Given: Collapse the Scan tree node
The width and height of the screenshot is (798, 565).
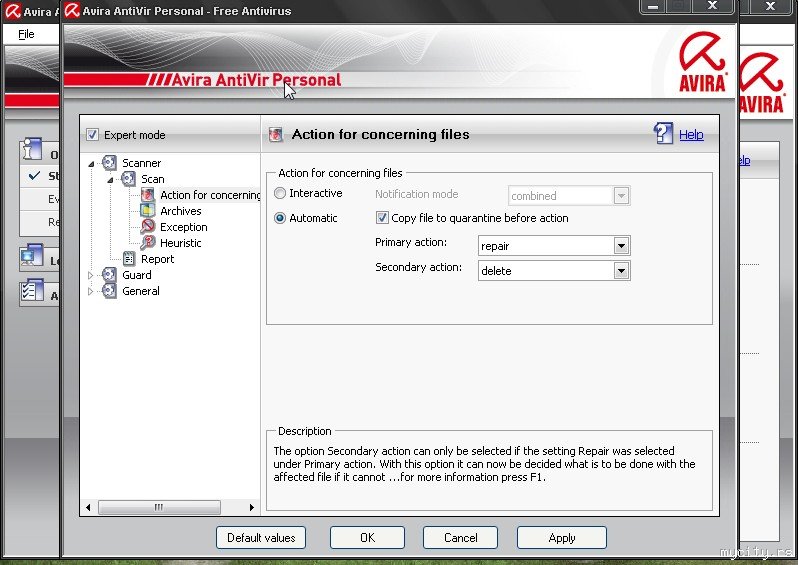Looking at the screenshot, I should [110, 180].
